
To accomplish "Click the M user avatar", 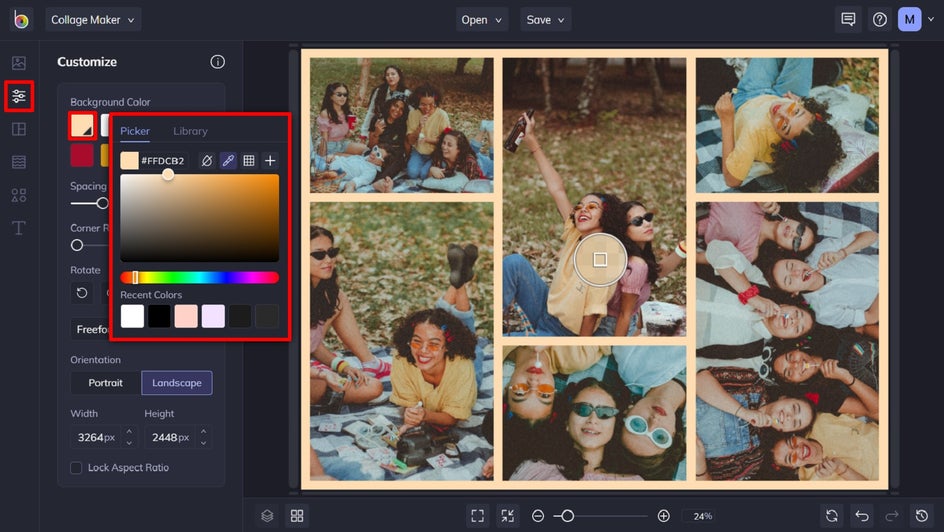I will click(x=910, y=20).
